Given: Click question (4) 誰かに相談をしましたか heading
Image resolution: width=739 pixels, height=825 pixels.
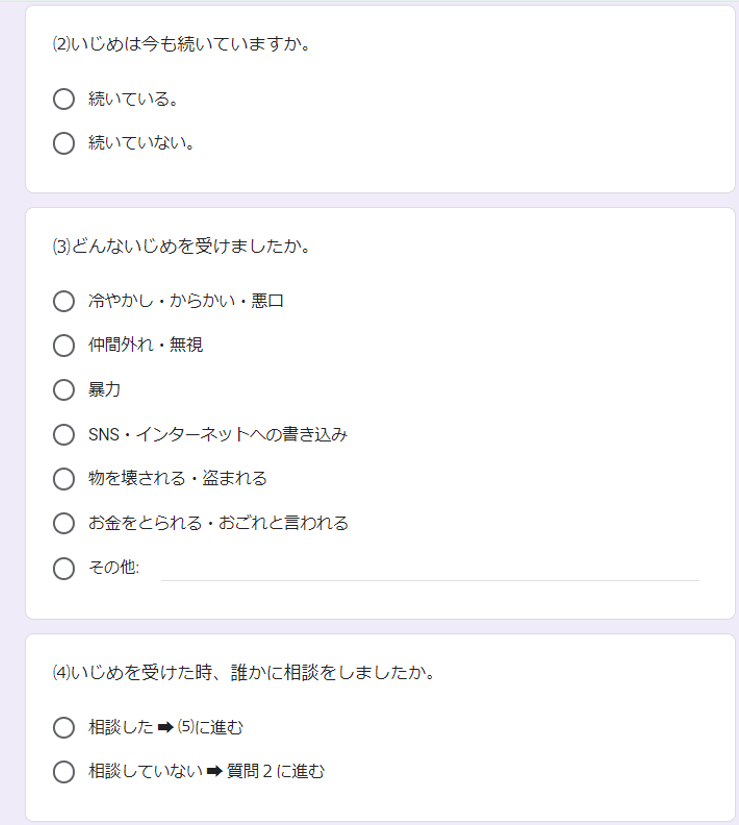Looking at the screenshot, I should click(x=244, y=672).
